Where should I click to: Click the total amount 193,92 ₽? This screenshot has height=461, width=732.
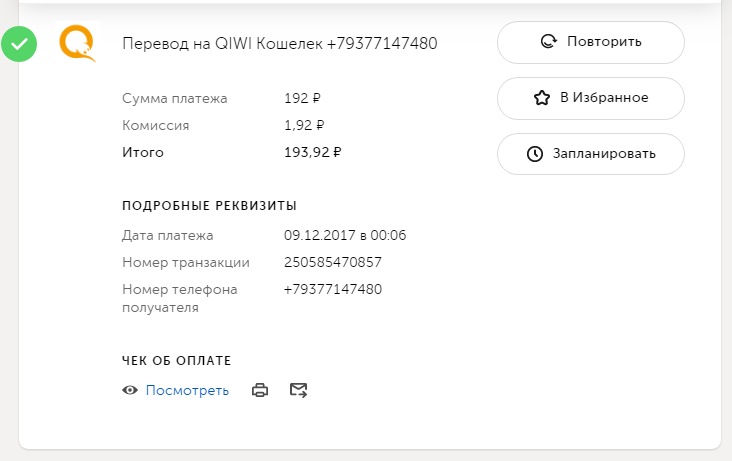tap(313, 153)
